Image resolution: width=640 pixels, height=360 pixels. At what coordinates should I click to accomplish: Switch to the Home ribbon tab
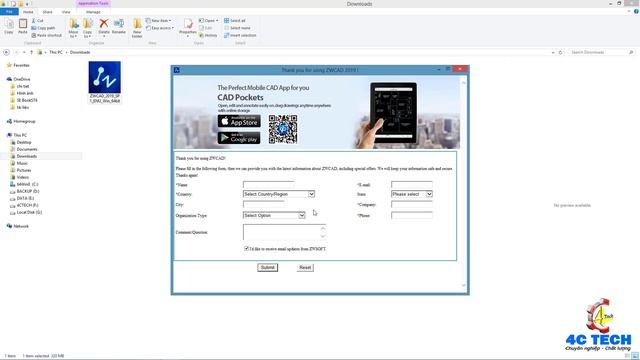(x=28, y=12)
